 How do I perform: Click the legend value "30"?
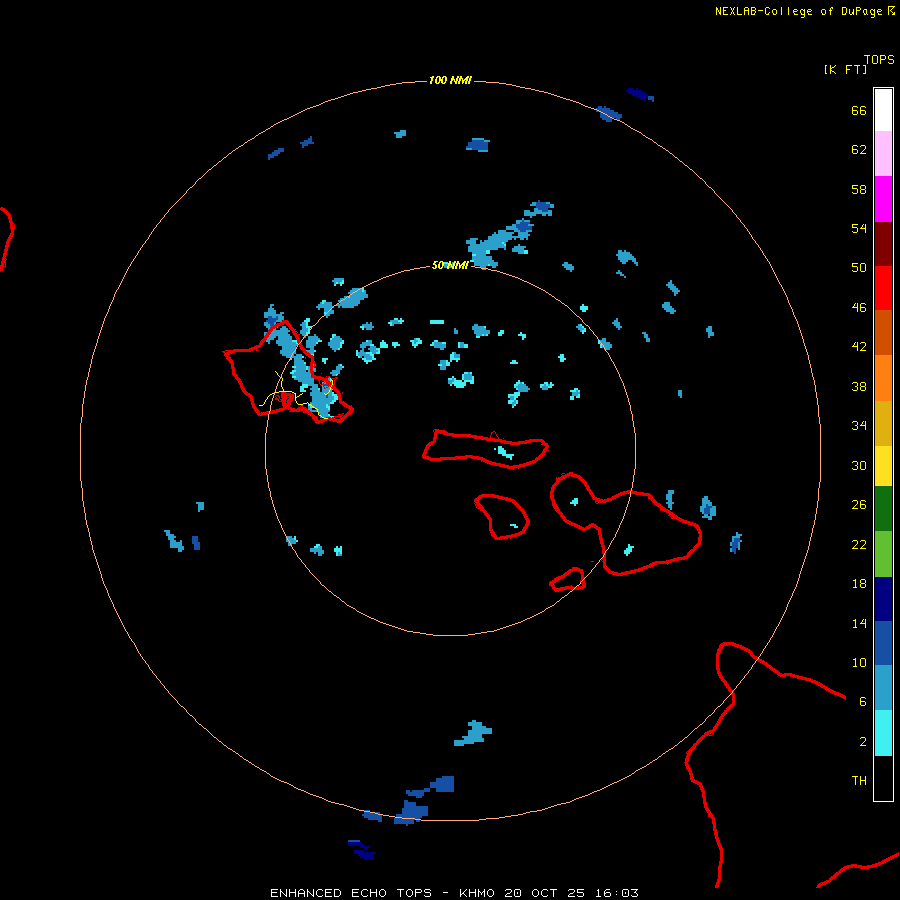pyautogui.click(x=859, y=465)
